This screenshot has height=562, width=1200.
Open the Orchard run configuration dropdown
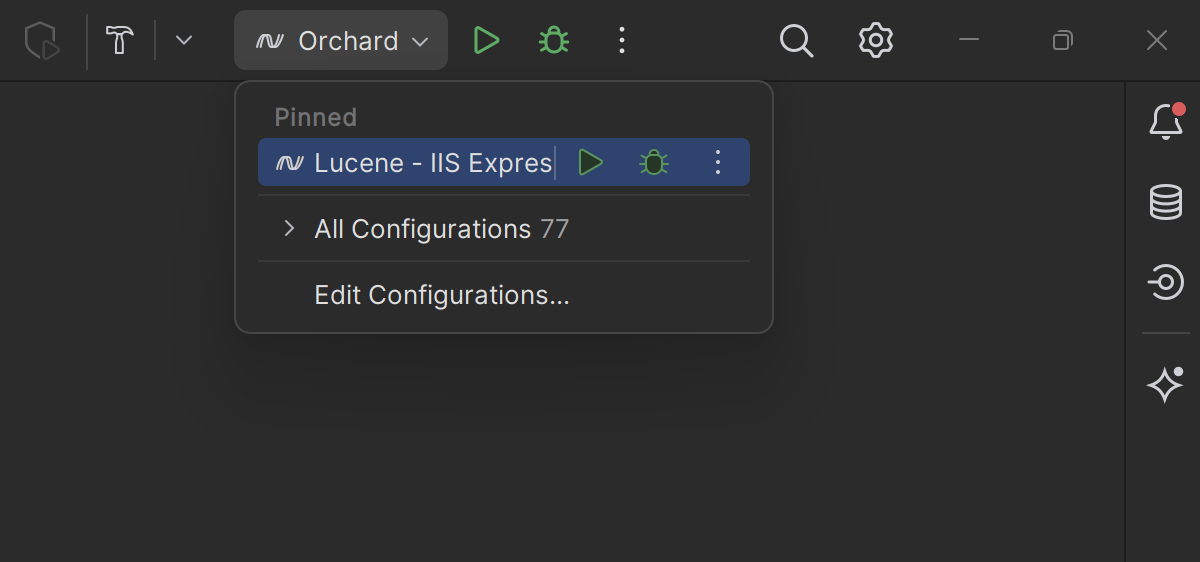point(341,41)
